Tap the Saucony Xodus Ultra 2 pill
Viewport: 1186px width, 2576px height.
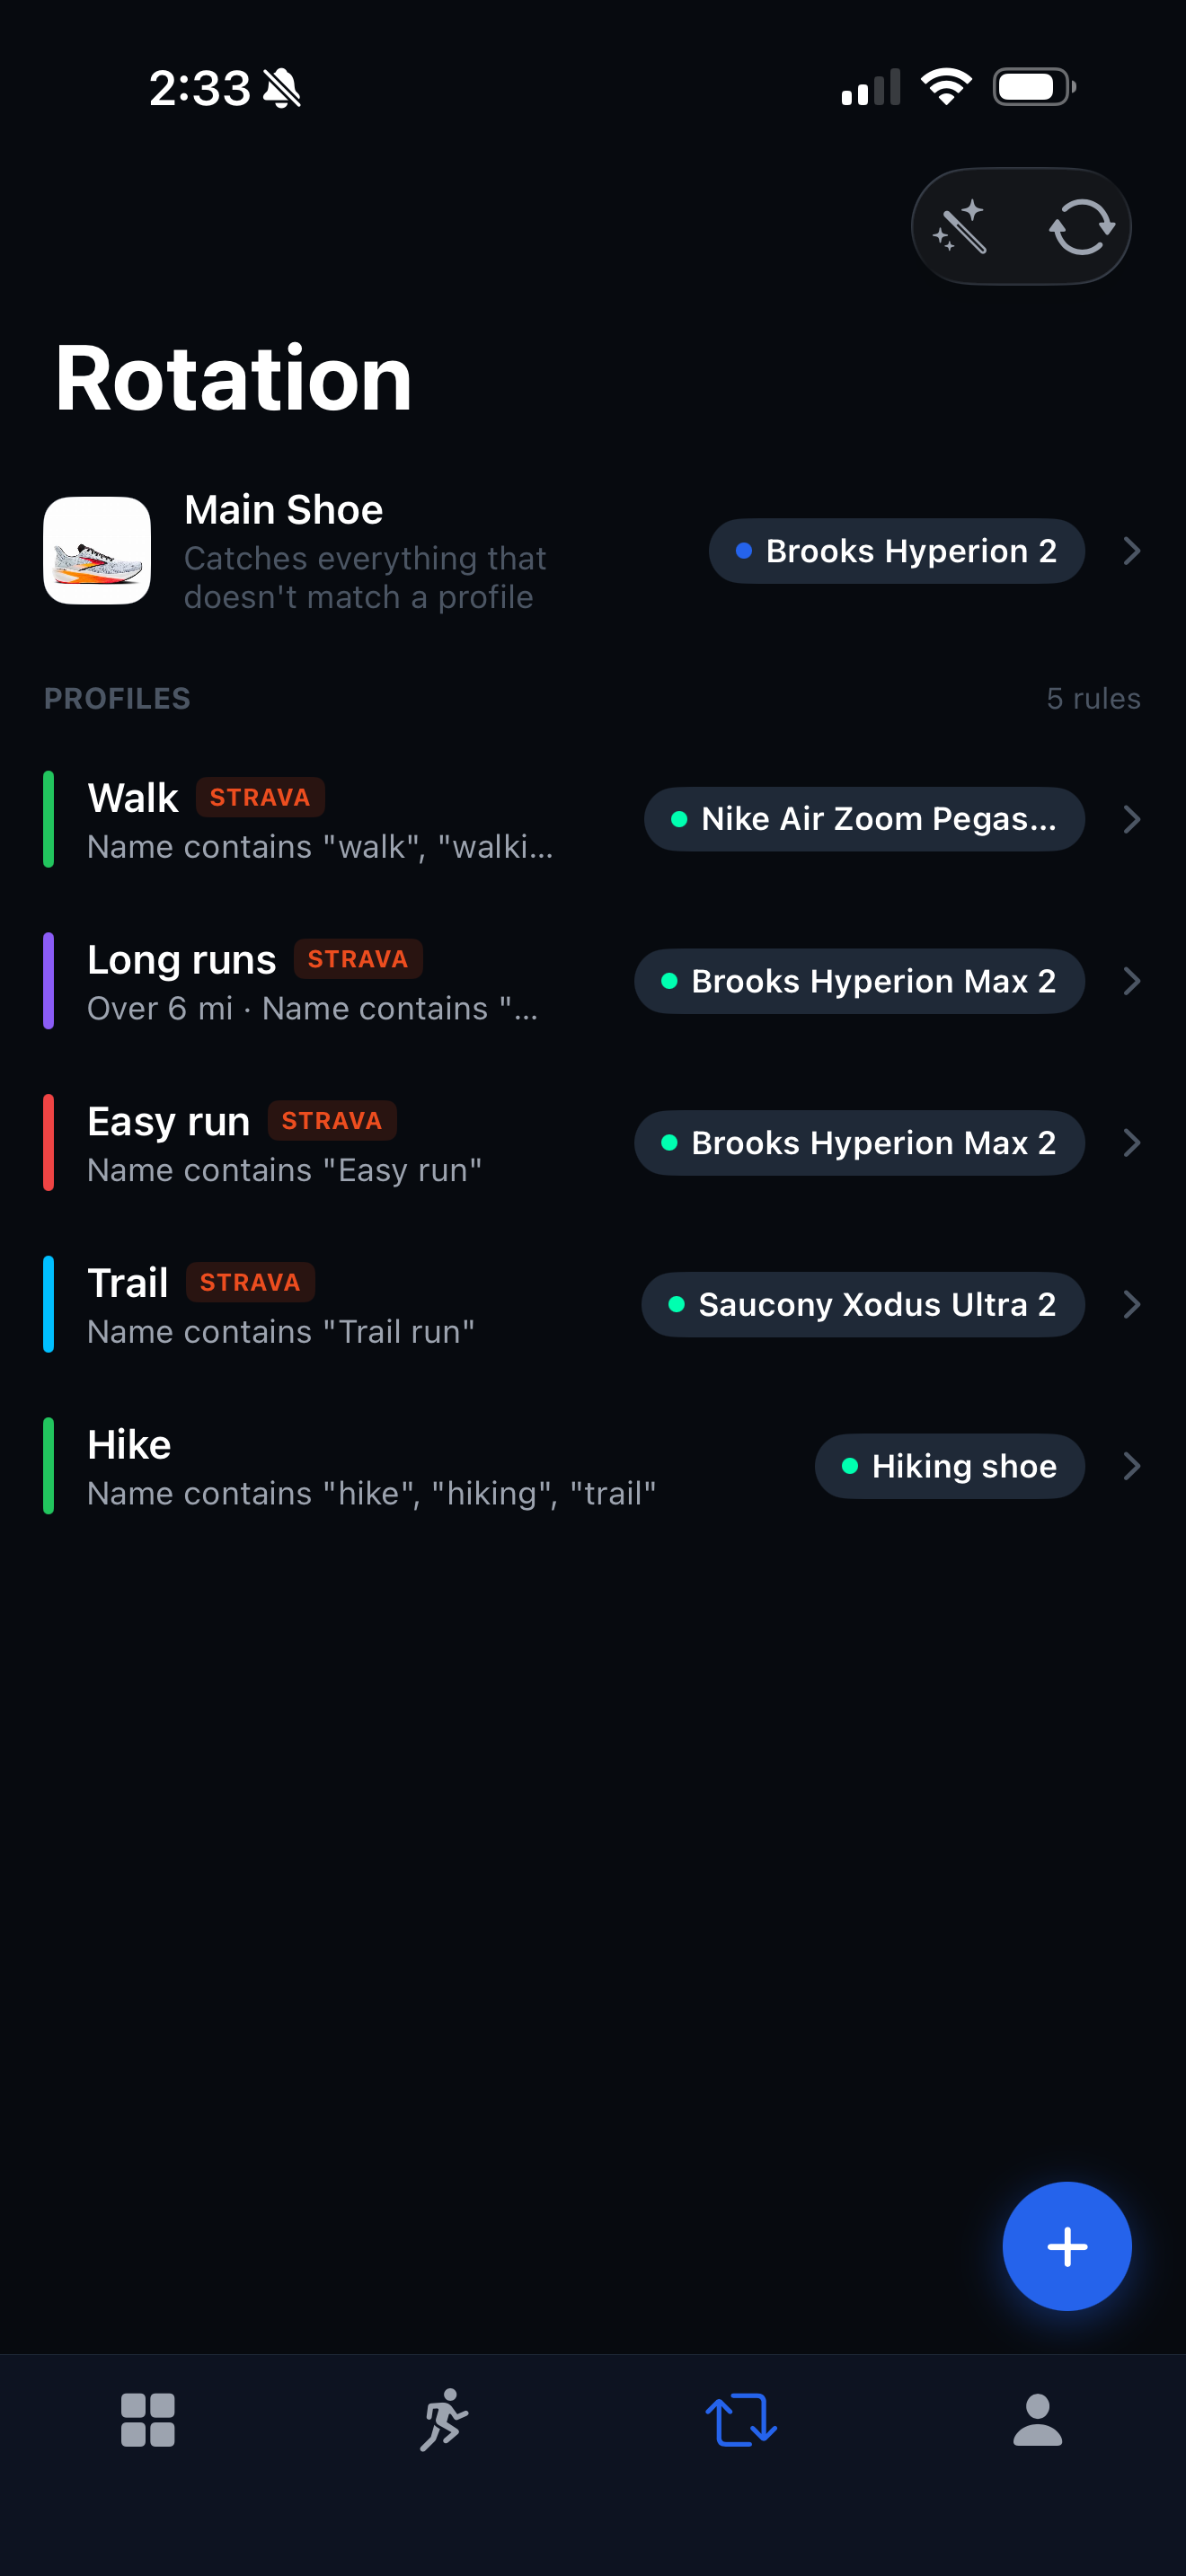862,1304
